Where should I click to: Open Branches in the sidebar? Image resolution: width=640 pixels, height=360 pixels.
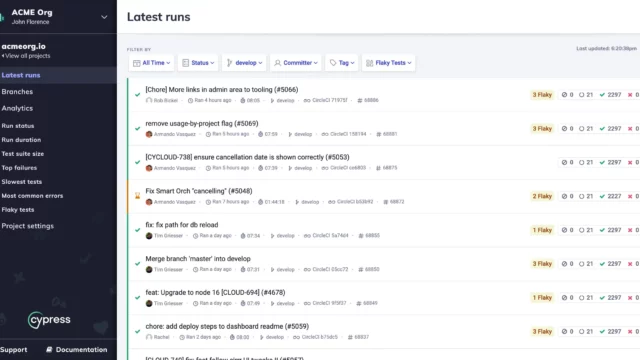tap(17, 92)
